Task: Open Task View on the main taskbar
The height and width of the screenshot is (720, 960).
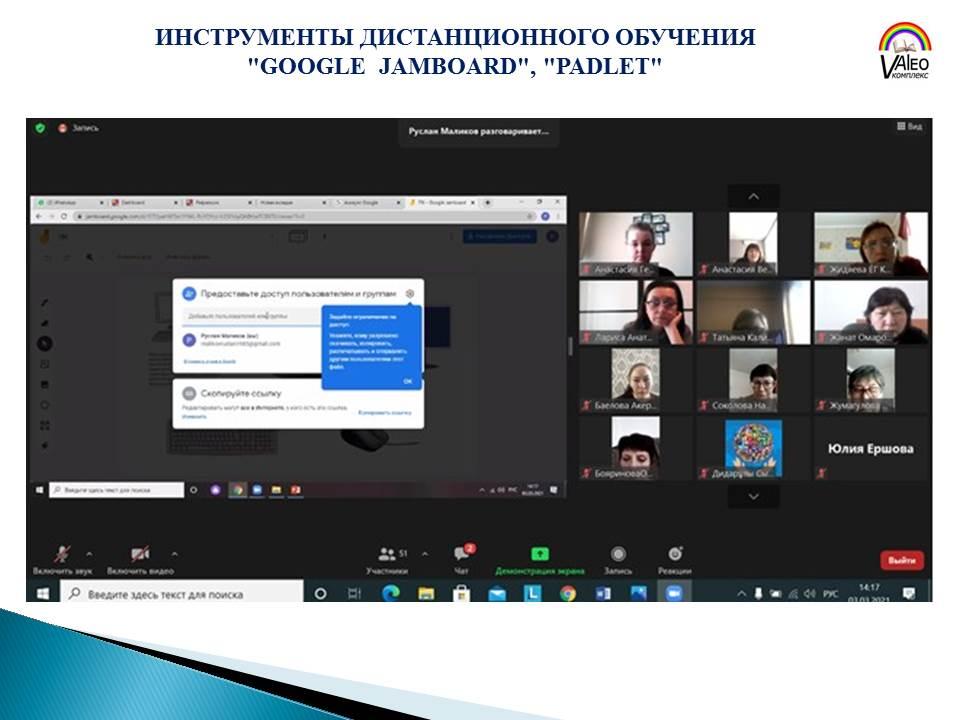Action: (x=354, y=593)
